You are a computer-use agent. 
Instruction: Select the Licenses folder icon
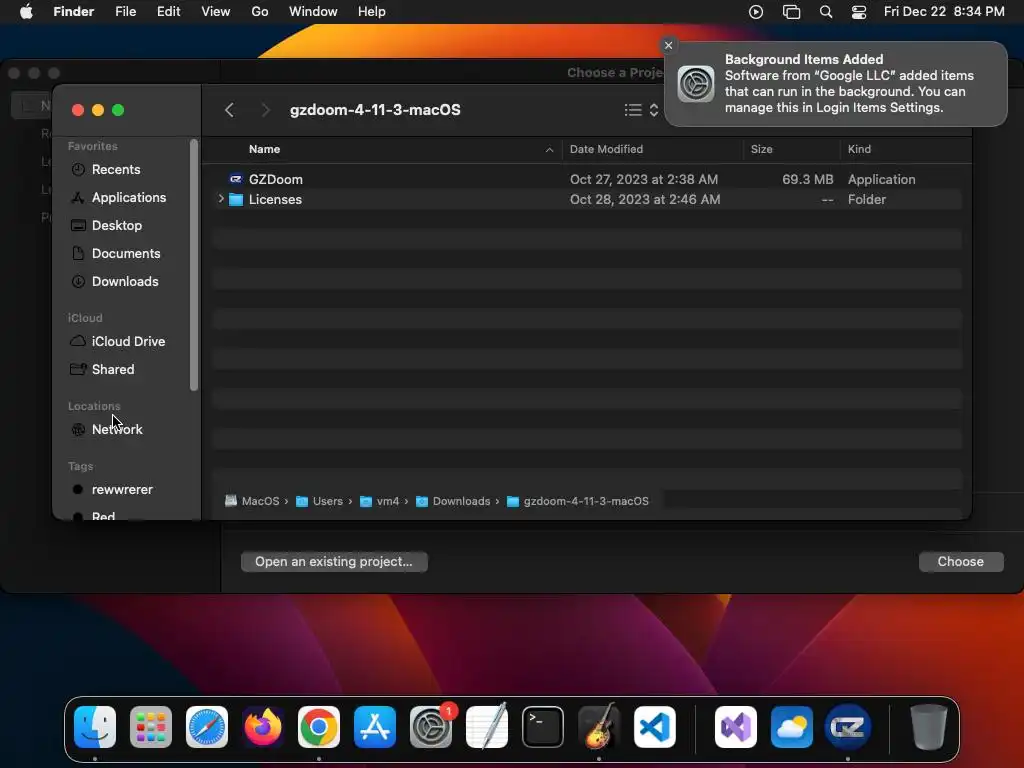(236, 199)
